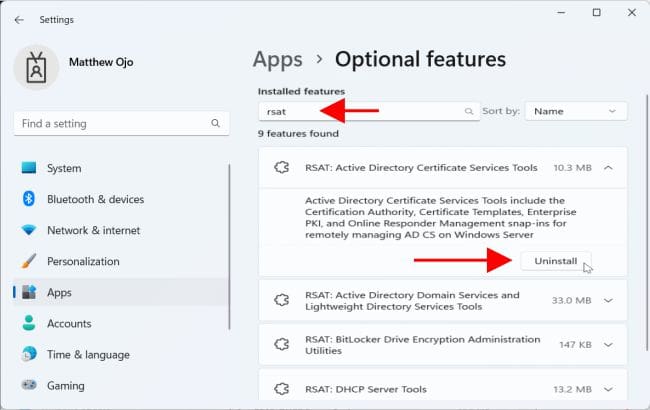650x410 pixels.
Task: Go back using the Settings back arrow
Action: pos(19,20)
